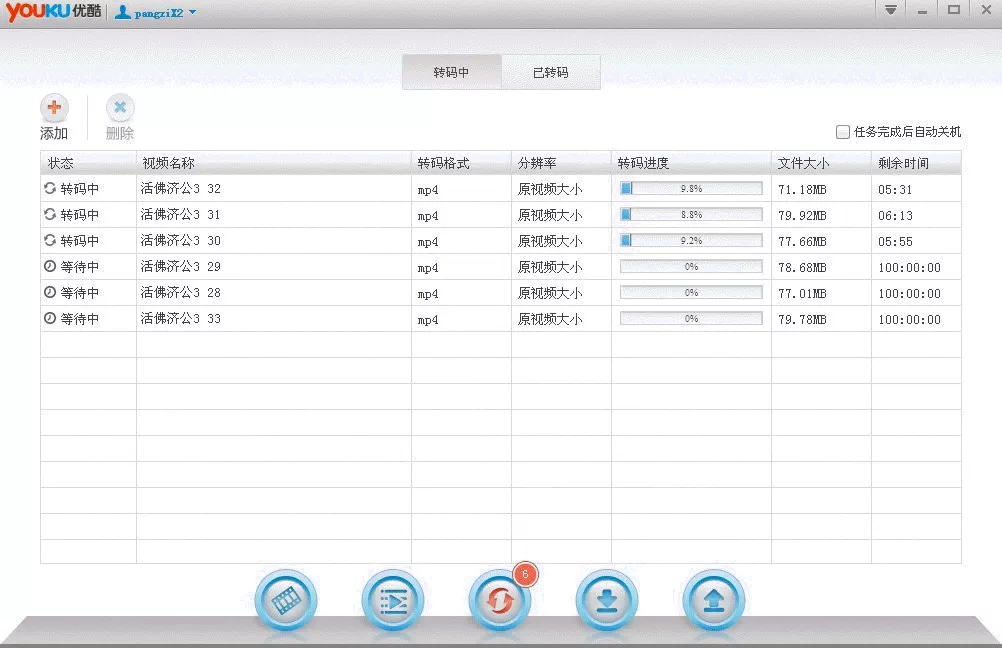Click the 9.2% progress bar
Screen dimensions: 1002x648
691,240
